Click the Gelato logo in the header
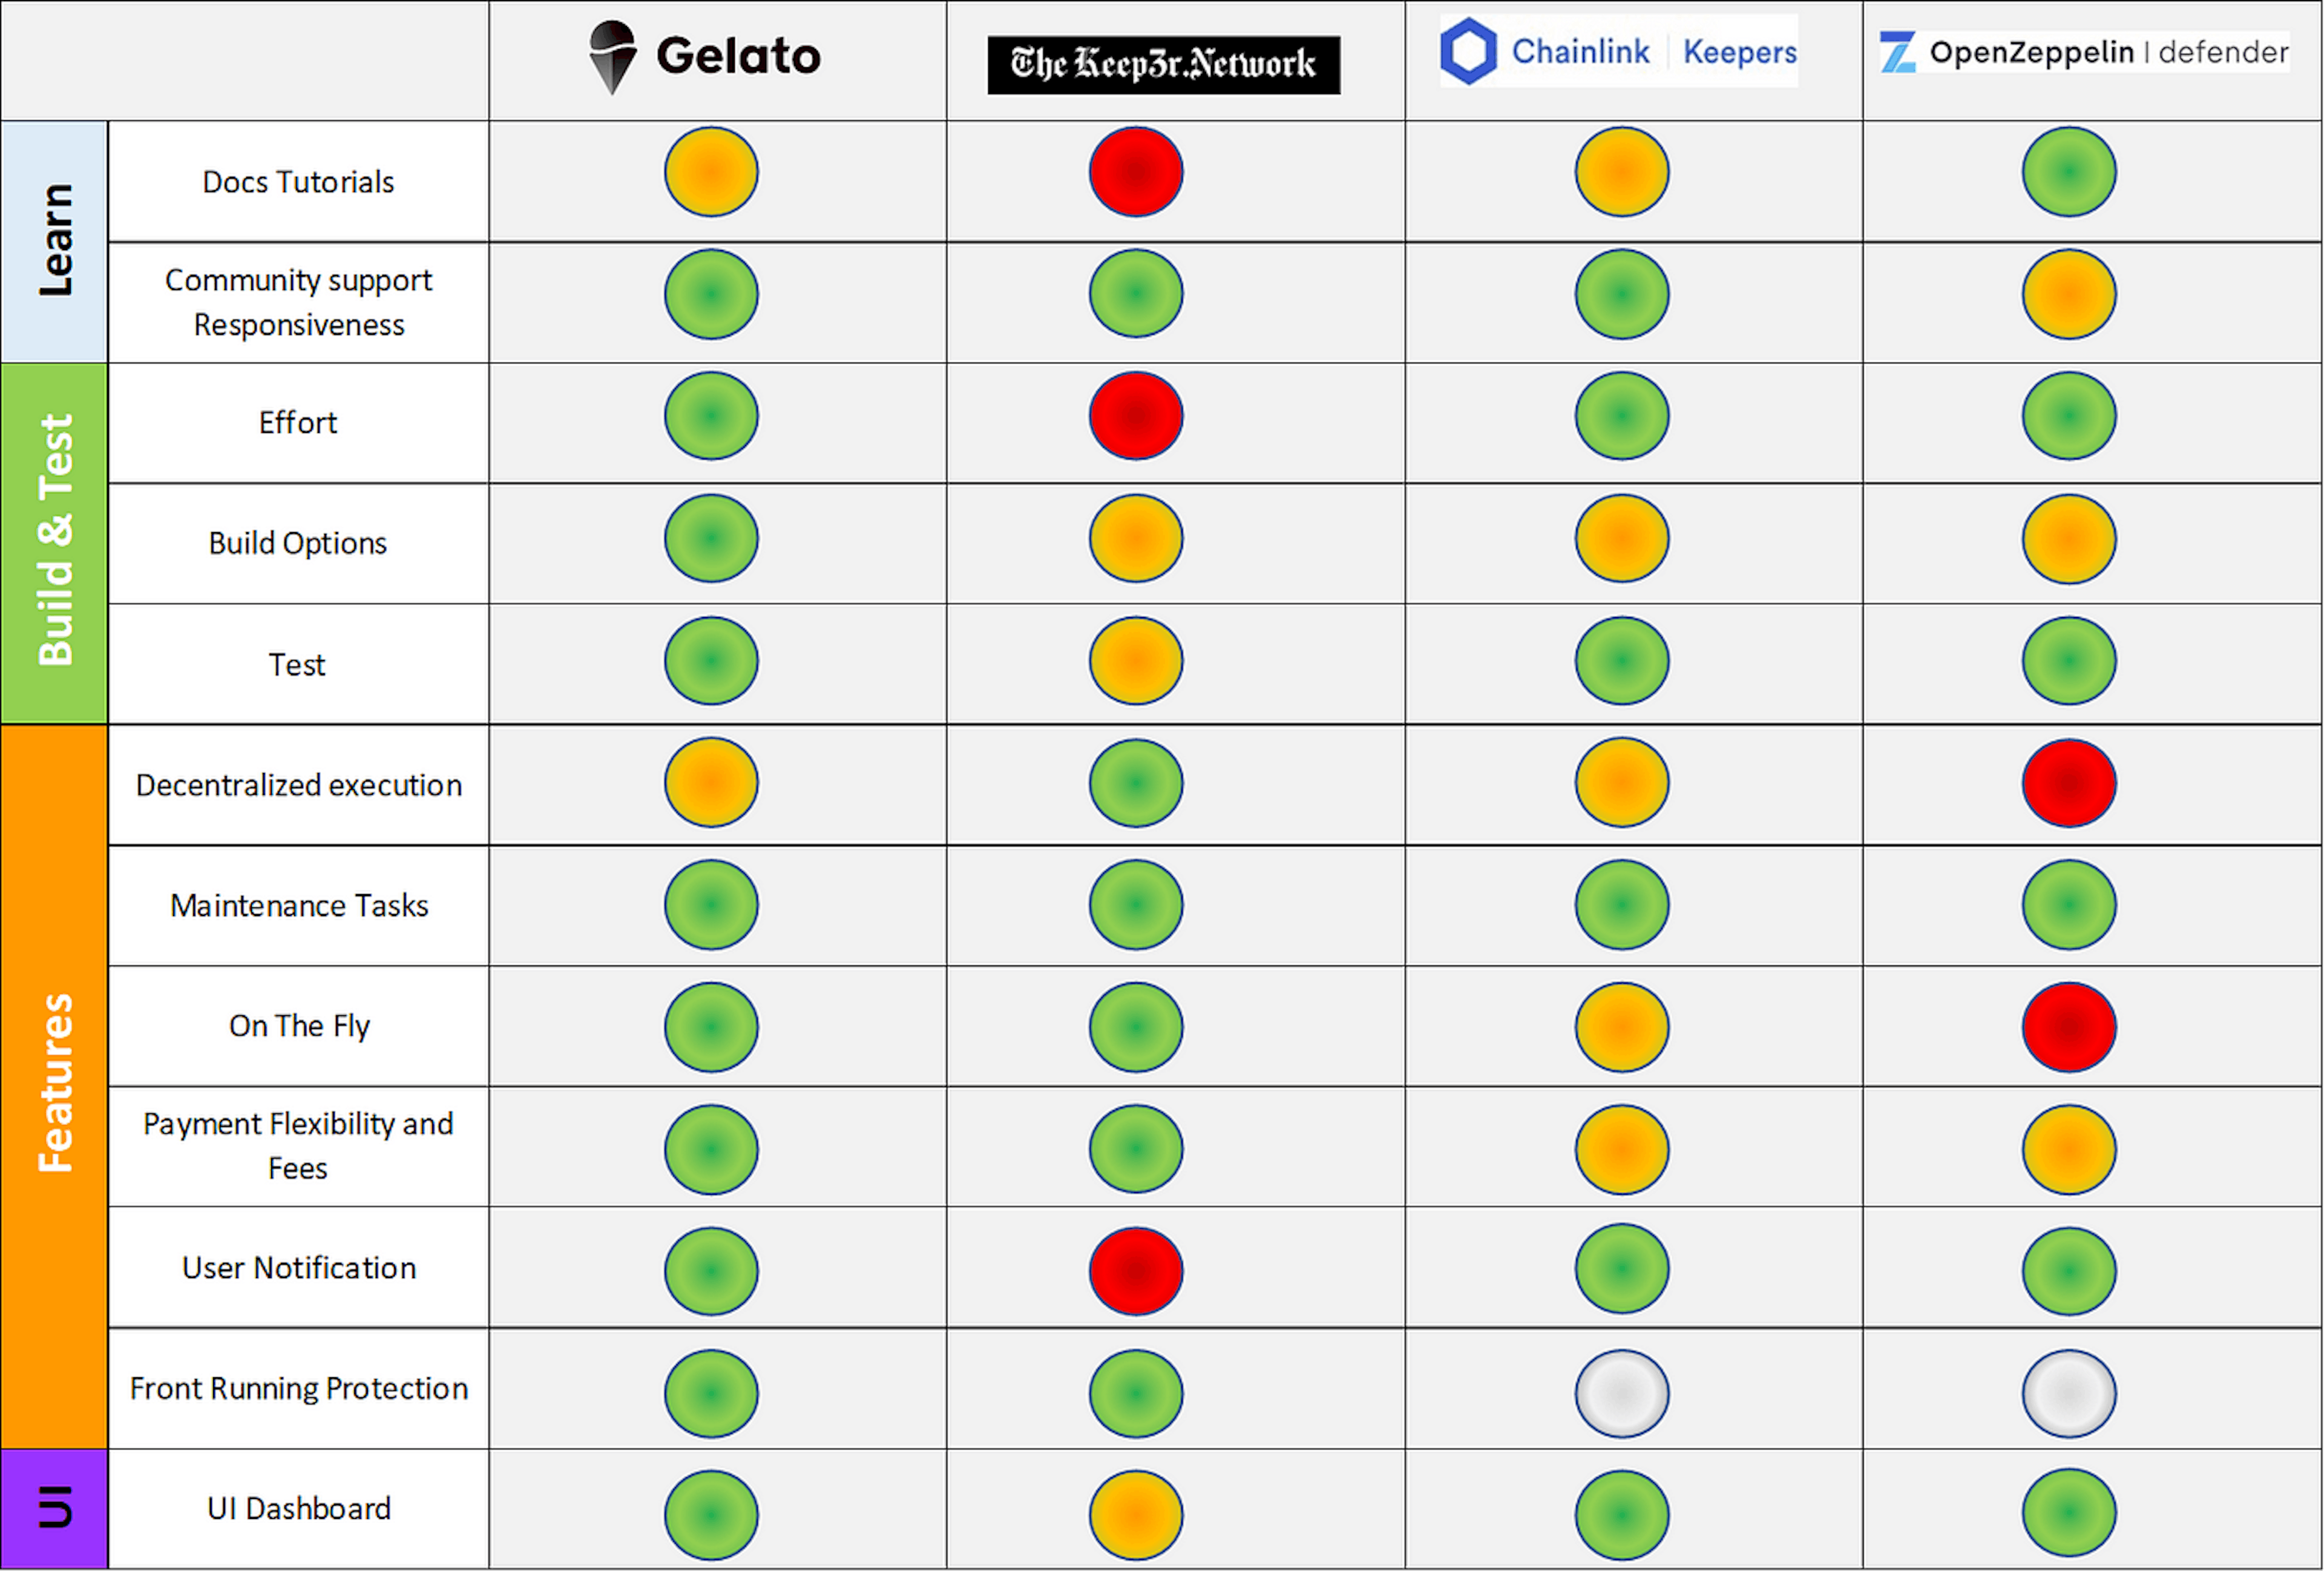This screenshot has width=2324, height=1571. (x=705, y=57)
